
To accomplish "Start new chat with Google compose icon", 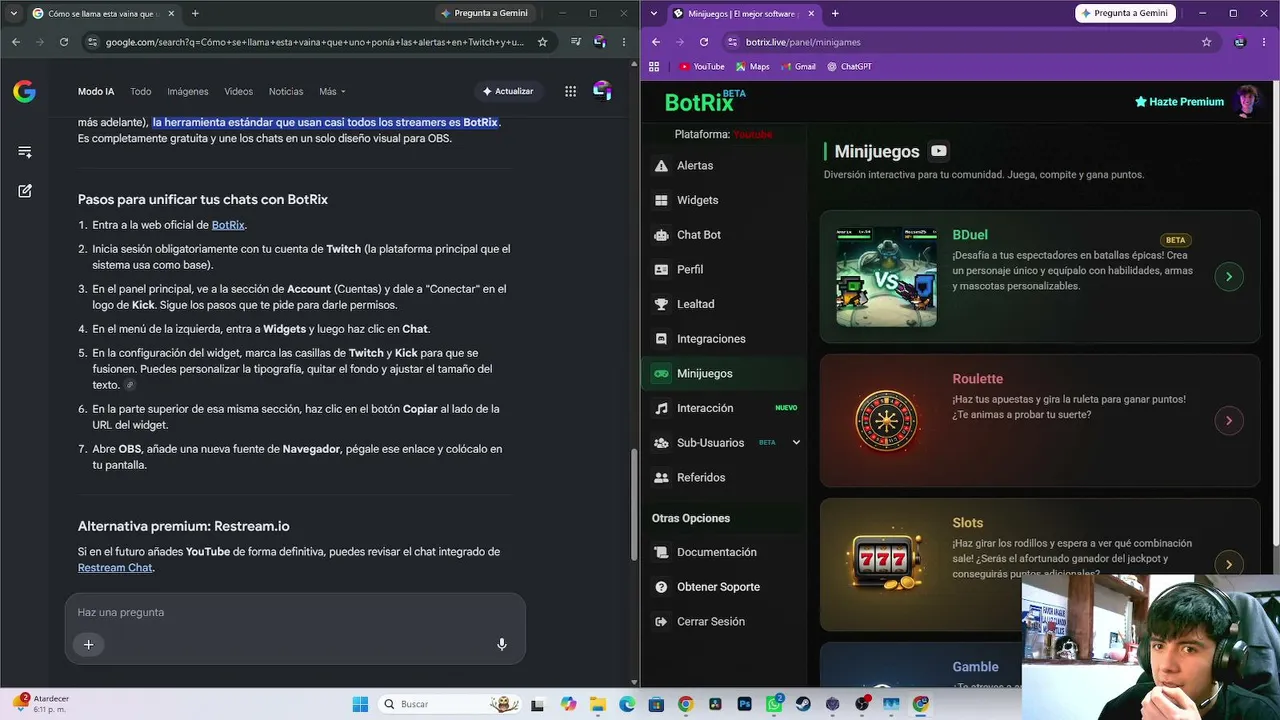I will pos(25,191).
